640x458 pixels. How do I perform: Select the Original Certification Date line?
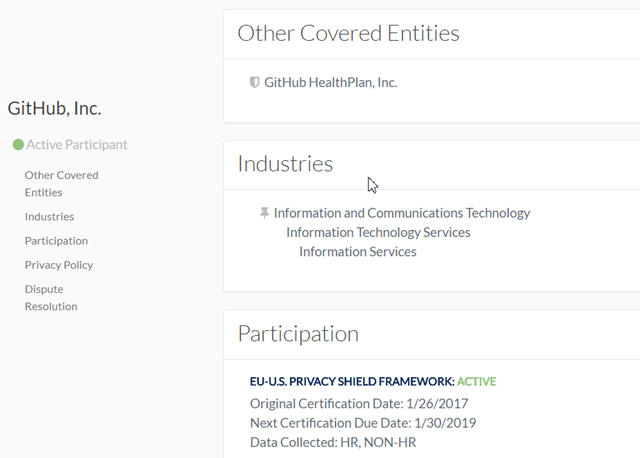click(x=359, y=404)
